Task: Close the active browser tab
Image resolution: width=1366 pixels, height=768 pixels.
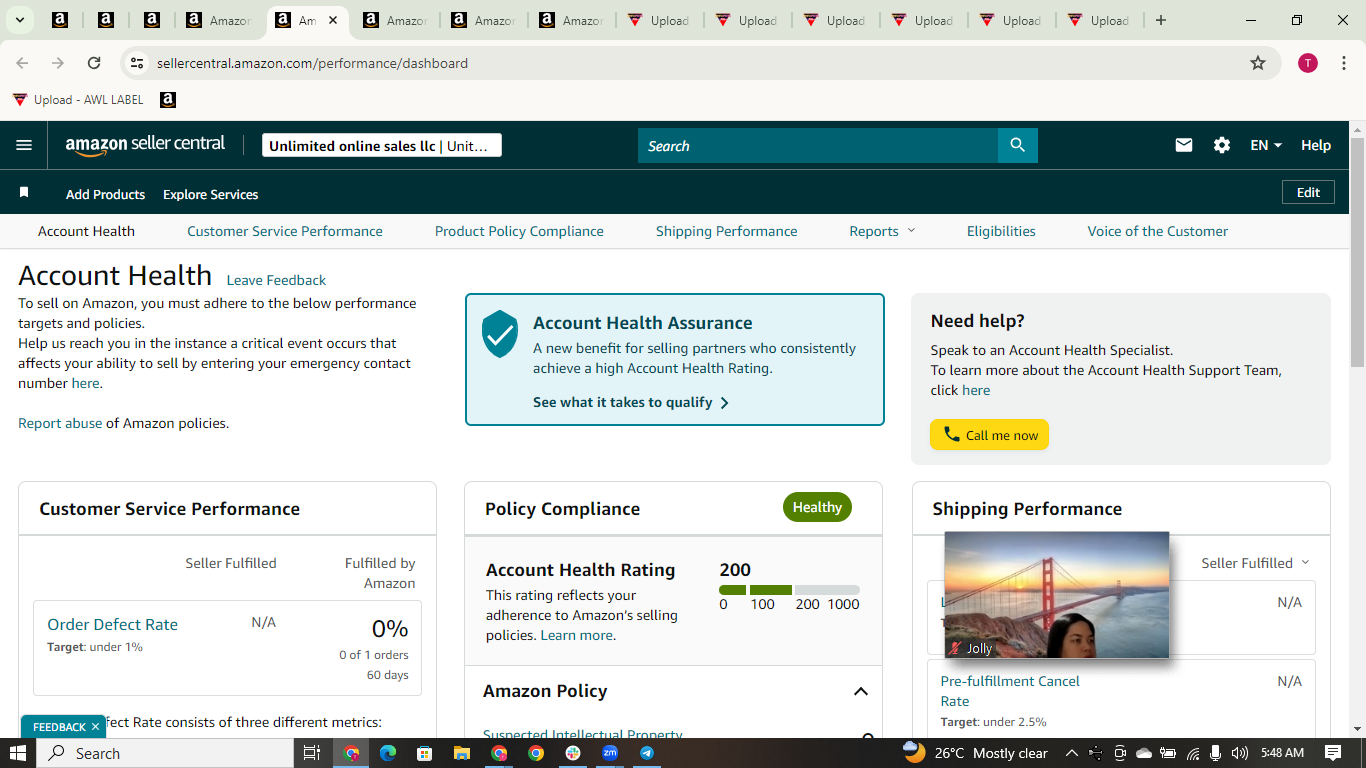Action: (333, 20)
